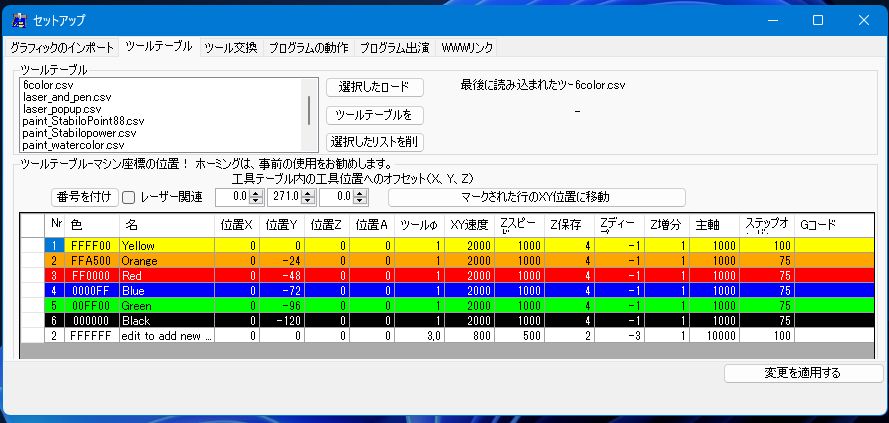Click the 番号を付け button
Screen dimensions: 889x423
pyautogui.click(x=84, y=197)
